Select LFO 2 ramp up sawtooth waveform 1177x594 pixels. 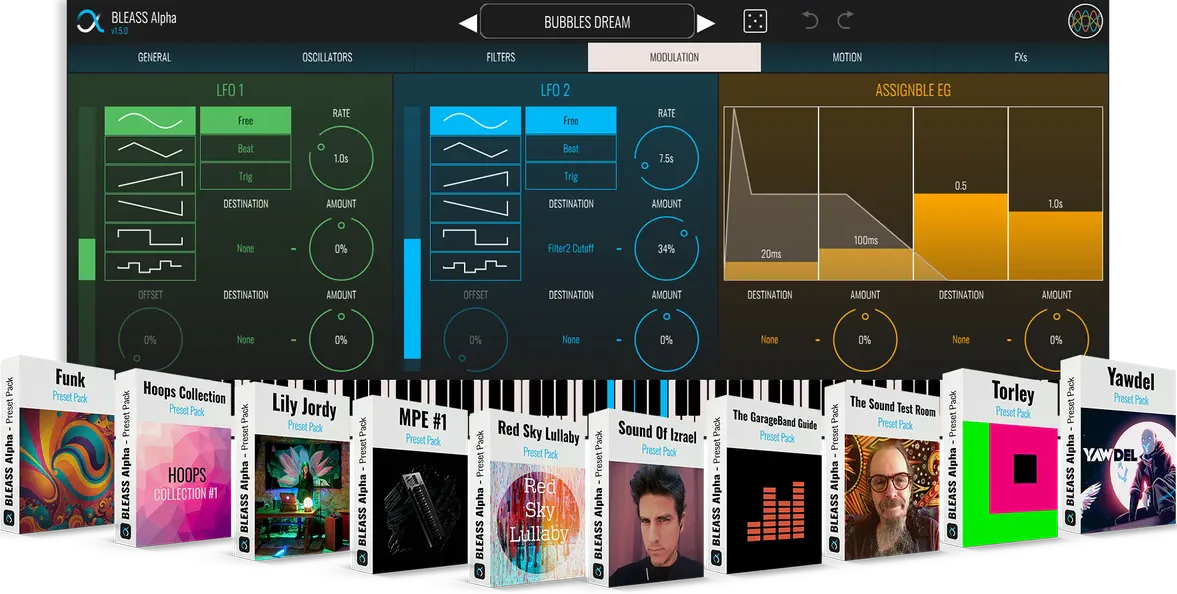pyautogui.click(x=475, y=179)
